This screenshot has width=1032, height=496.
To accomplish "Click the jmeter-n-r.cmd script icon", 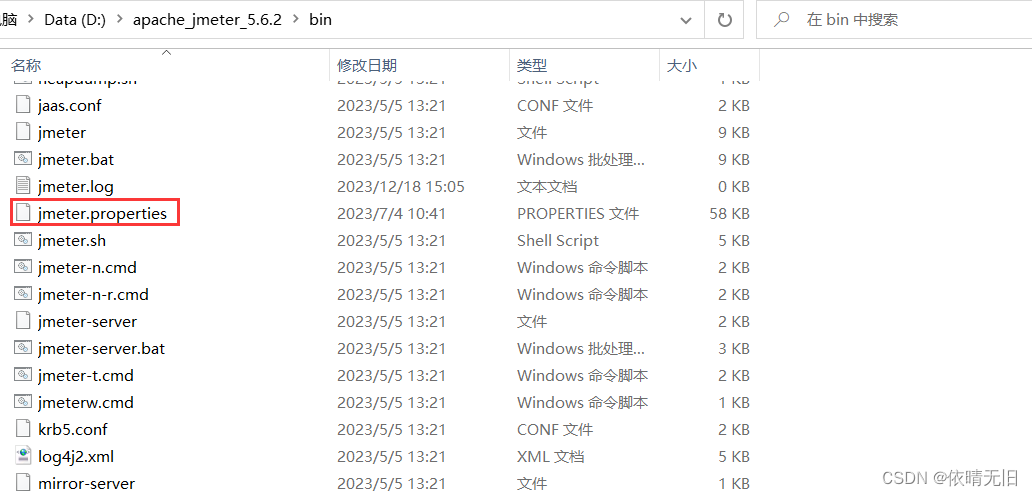I will pos(23,294).
